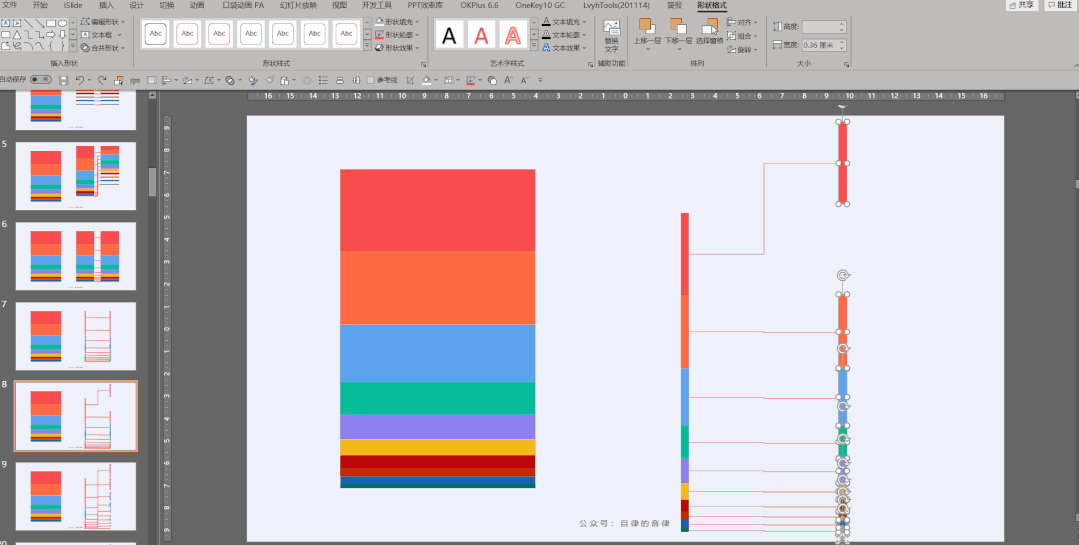Select the black-outlined Abc shape style
Screen dimensions: 1079x545
(x=156, y=34)
